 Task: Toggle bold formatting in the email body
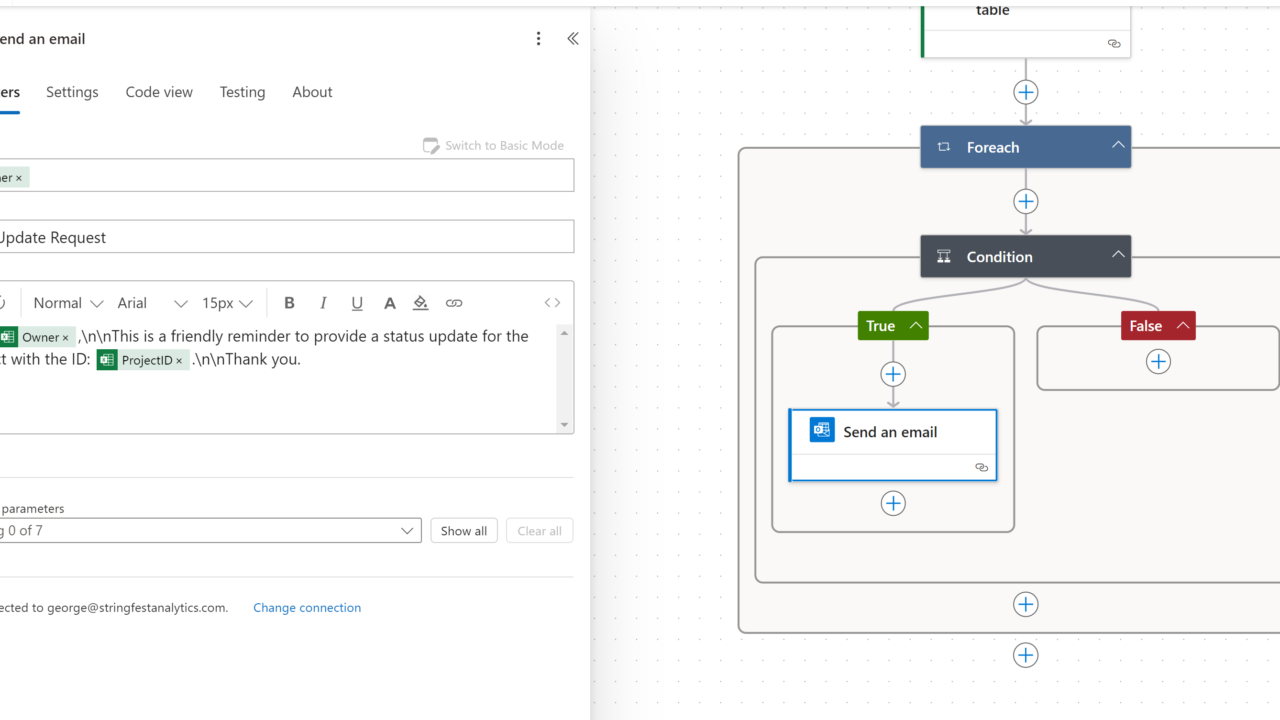click(x=289, y=303)
